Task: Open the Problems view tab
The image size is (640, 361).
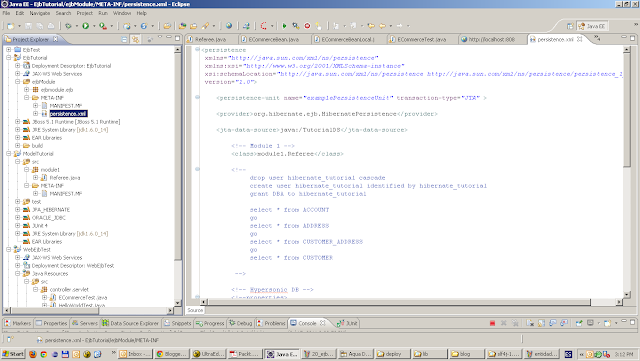Action: tap(271, 323)
